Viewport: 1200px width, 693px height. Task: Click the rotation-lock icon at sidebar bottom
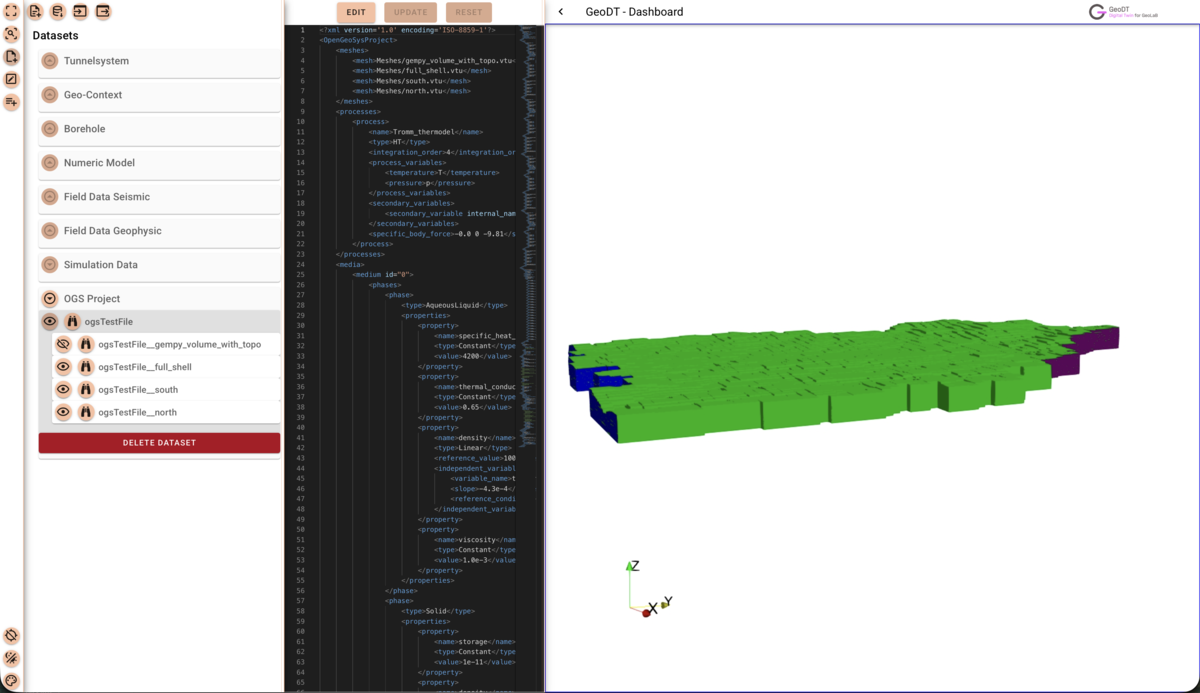point(11,636)
